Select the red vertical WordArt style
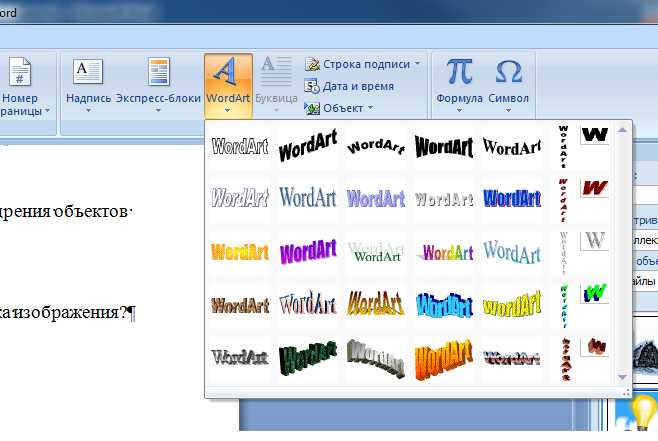Image resolution: width=658 pixels, height=441 pixels. pos(564,200)
